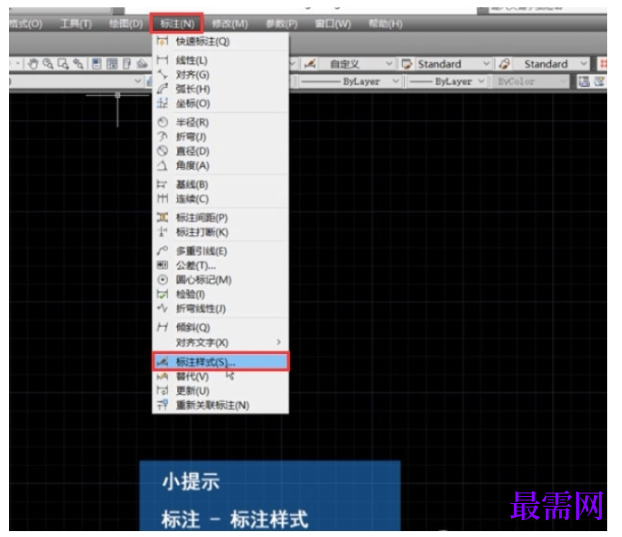Open the 标注(N) dimension menu
This screenshot has width=622, height=537.
coord(177,24)
